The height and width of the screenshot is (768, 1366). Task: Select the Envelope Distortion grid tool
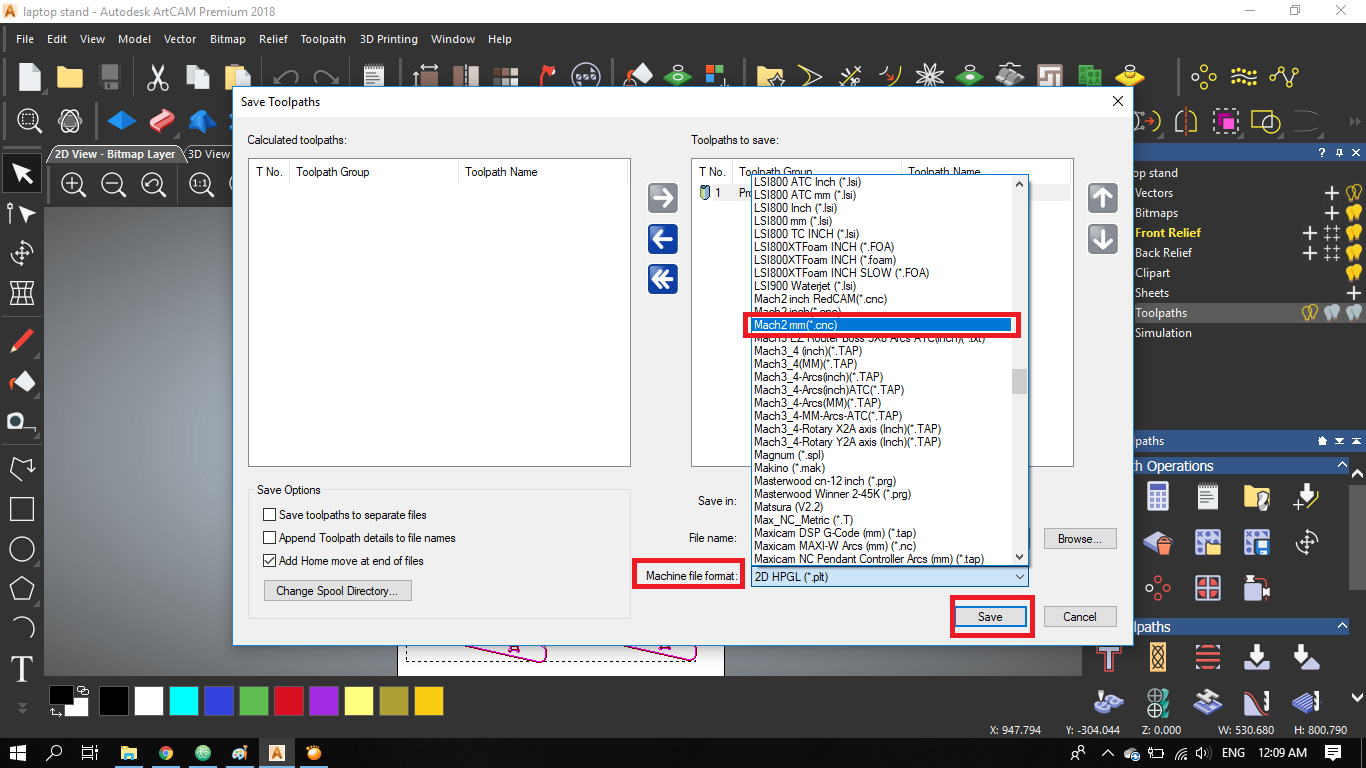click(x=22, y=292)
